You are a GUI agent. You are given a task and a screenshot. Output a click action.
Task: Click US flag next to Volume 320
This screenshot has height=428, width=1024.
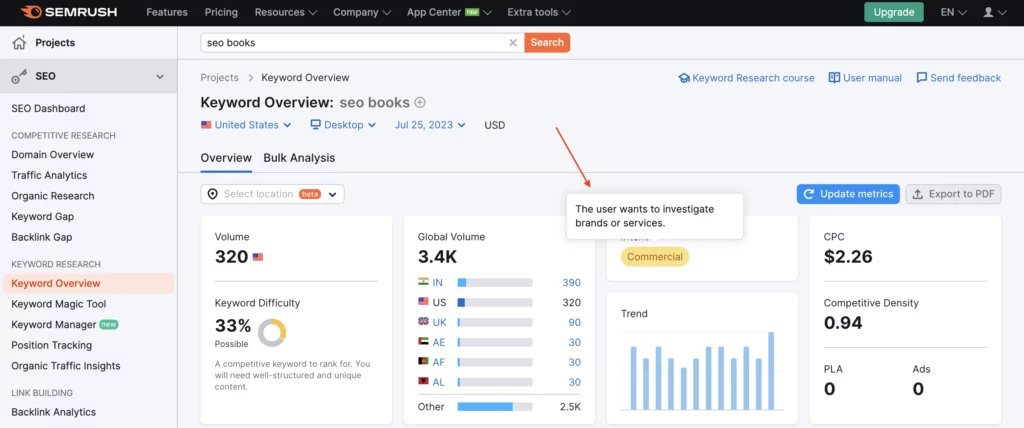coord(258,257)
